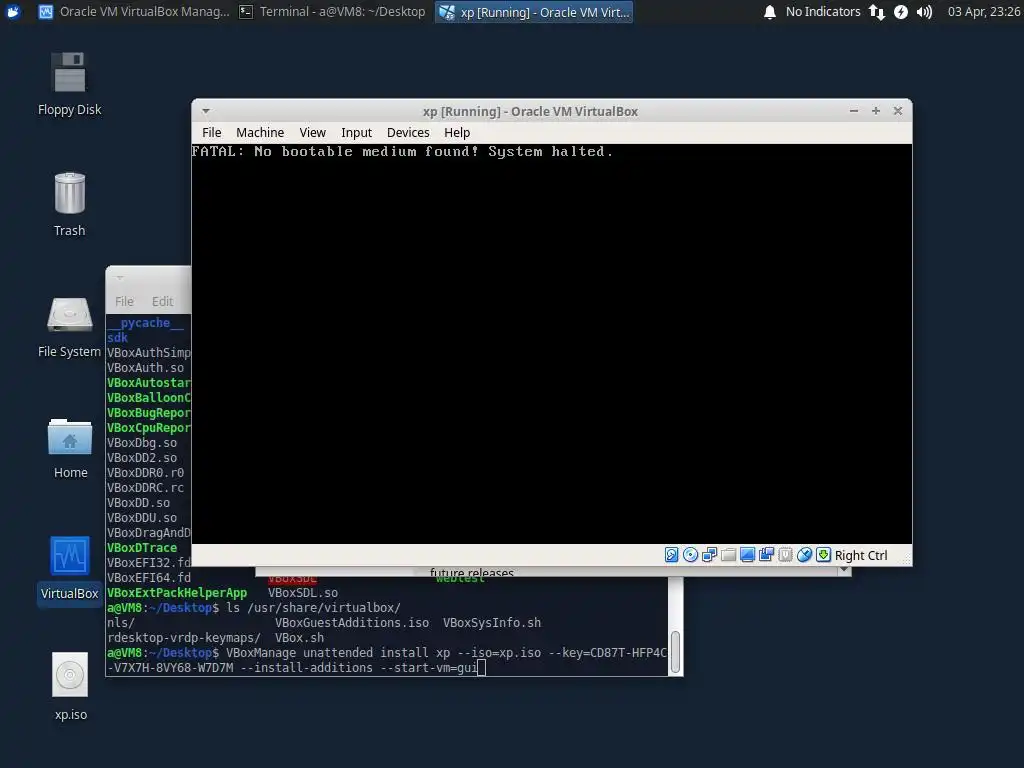Screen dimensions: 1024x768
Task: Click rdesktop-vrdp-keymaps/ in terminal output
Action: 184,638
